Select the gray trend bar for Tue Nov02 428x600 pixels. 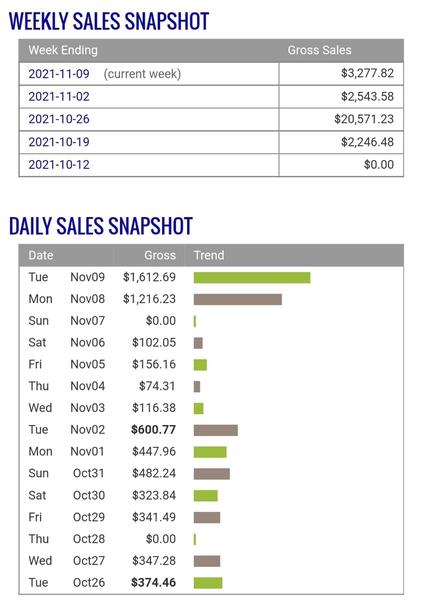click(x=216, y=430)
